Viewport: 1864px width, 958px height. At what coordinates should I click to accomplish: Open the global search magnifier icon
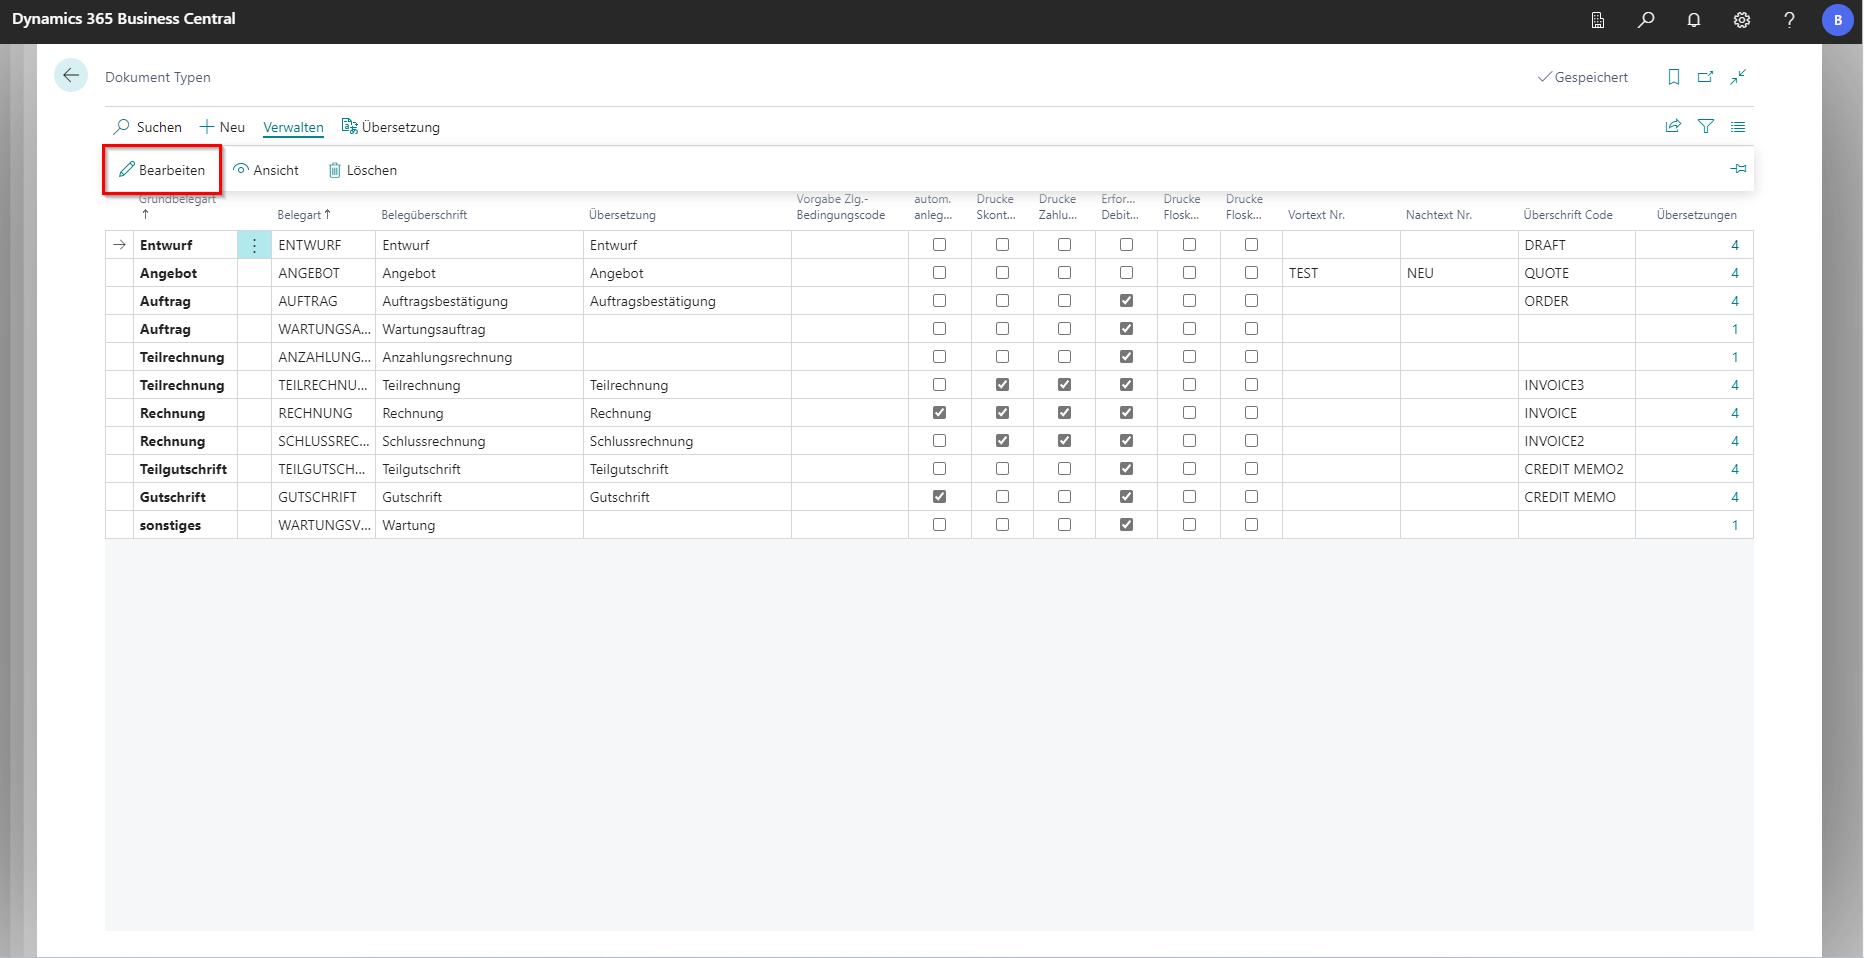click(1646, 20)
